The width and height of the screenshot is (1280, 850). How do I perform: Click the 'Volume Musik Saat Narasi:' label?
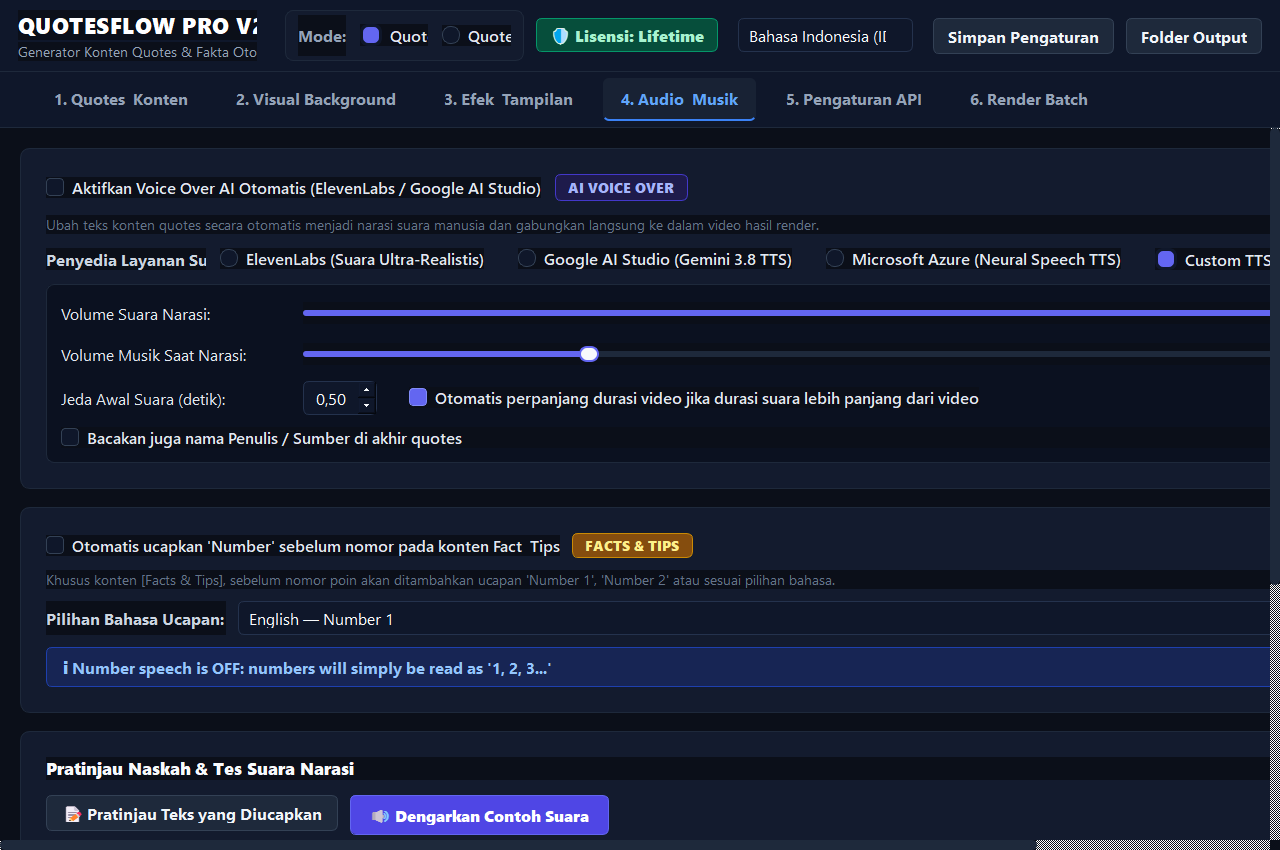pos(154,355)
